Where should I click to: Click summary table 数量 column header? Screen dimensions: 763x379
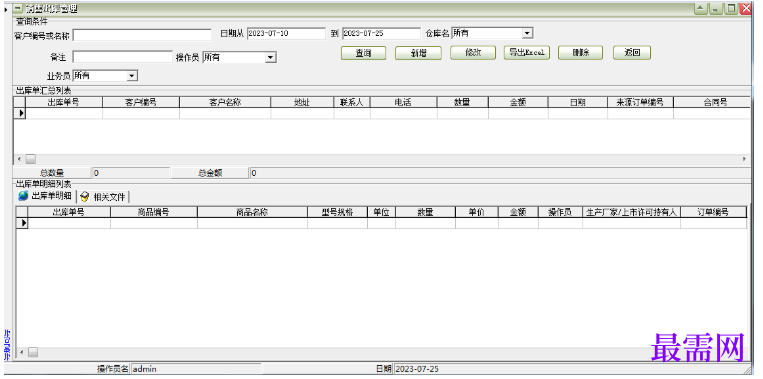463,102
